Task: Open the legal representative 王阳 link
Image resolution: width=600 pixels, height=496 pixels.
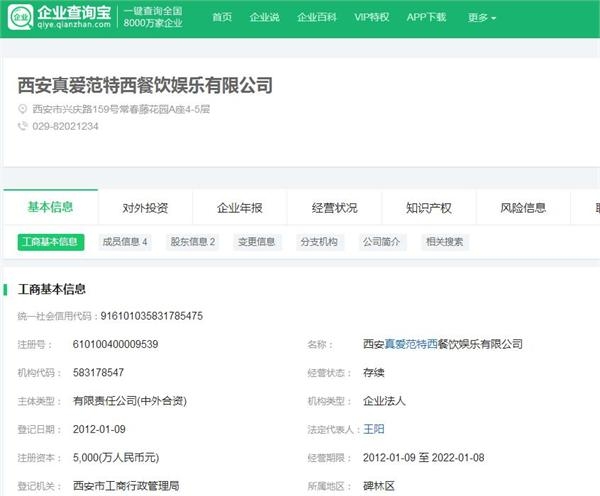Action: [x=373, y=429]
